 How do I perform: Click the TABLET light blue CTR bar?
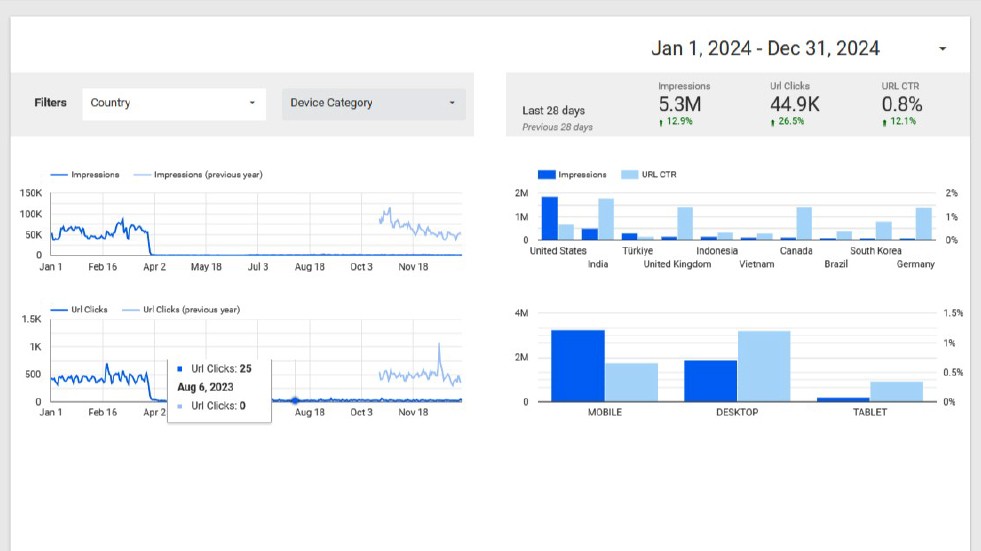tap(896, 391)
